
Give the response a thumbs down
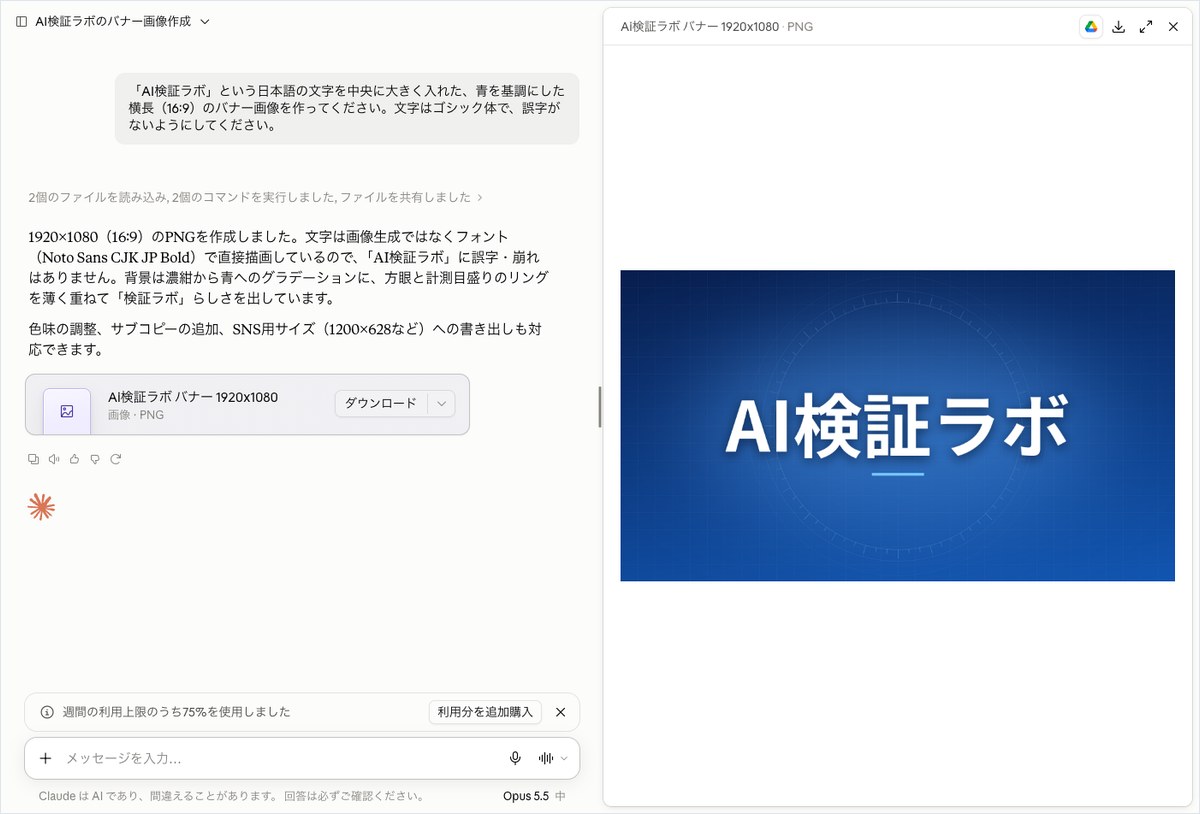(x=95, y=459)
